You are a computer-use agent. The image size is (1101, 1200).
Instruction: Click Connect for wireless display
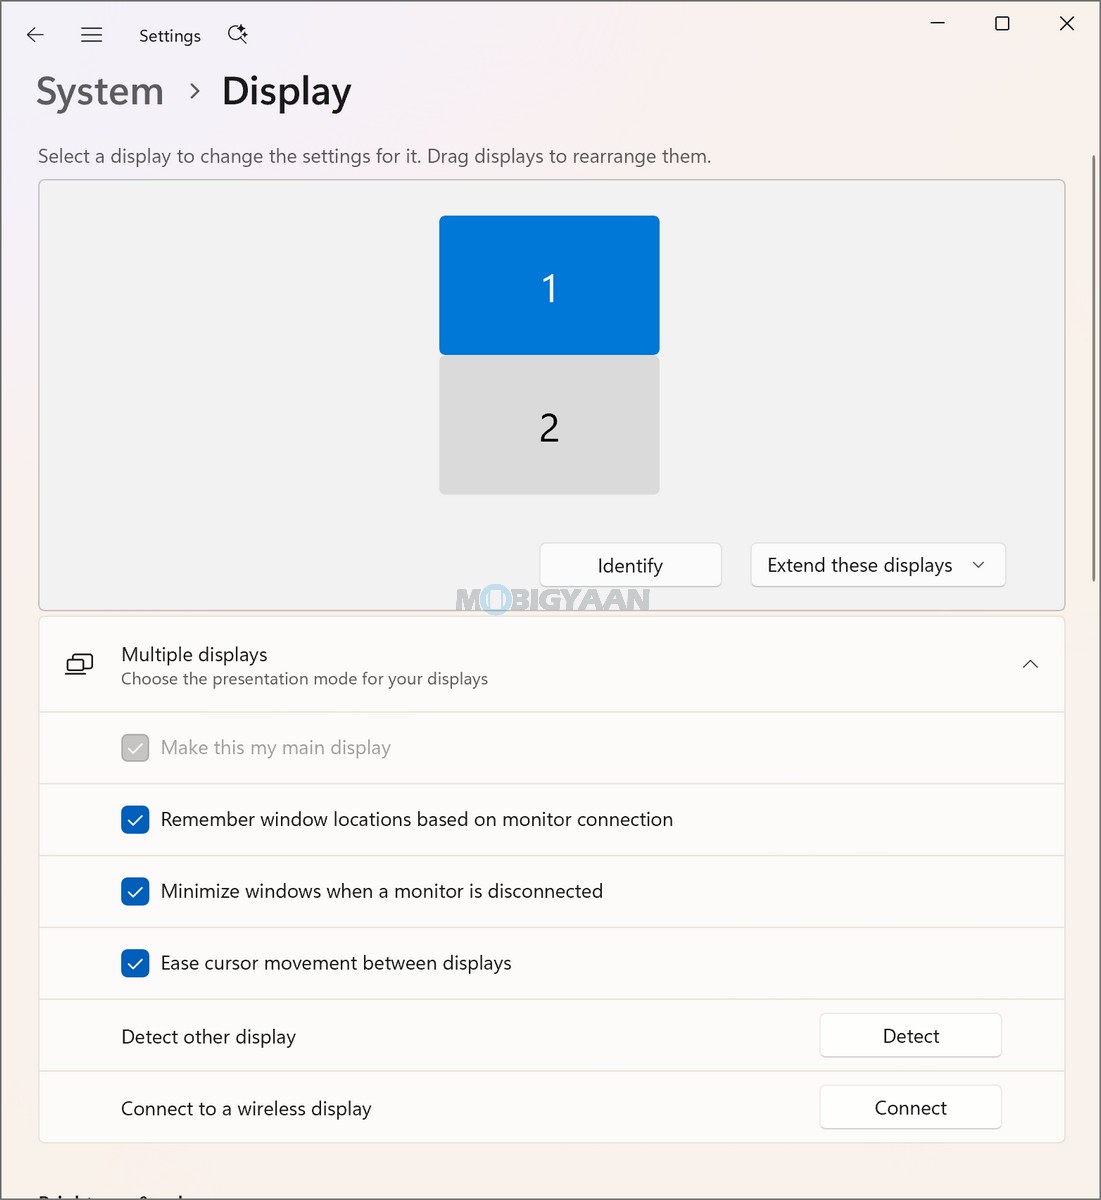point(910,1108)
